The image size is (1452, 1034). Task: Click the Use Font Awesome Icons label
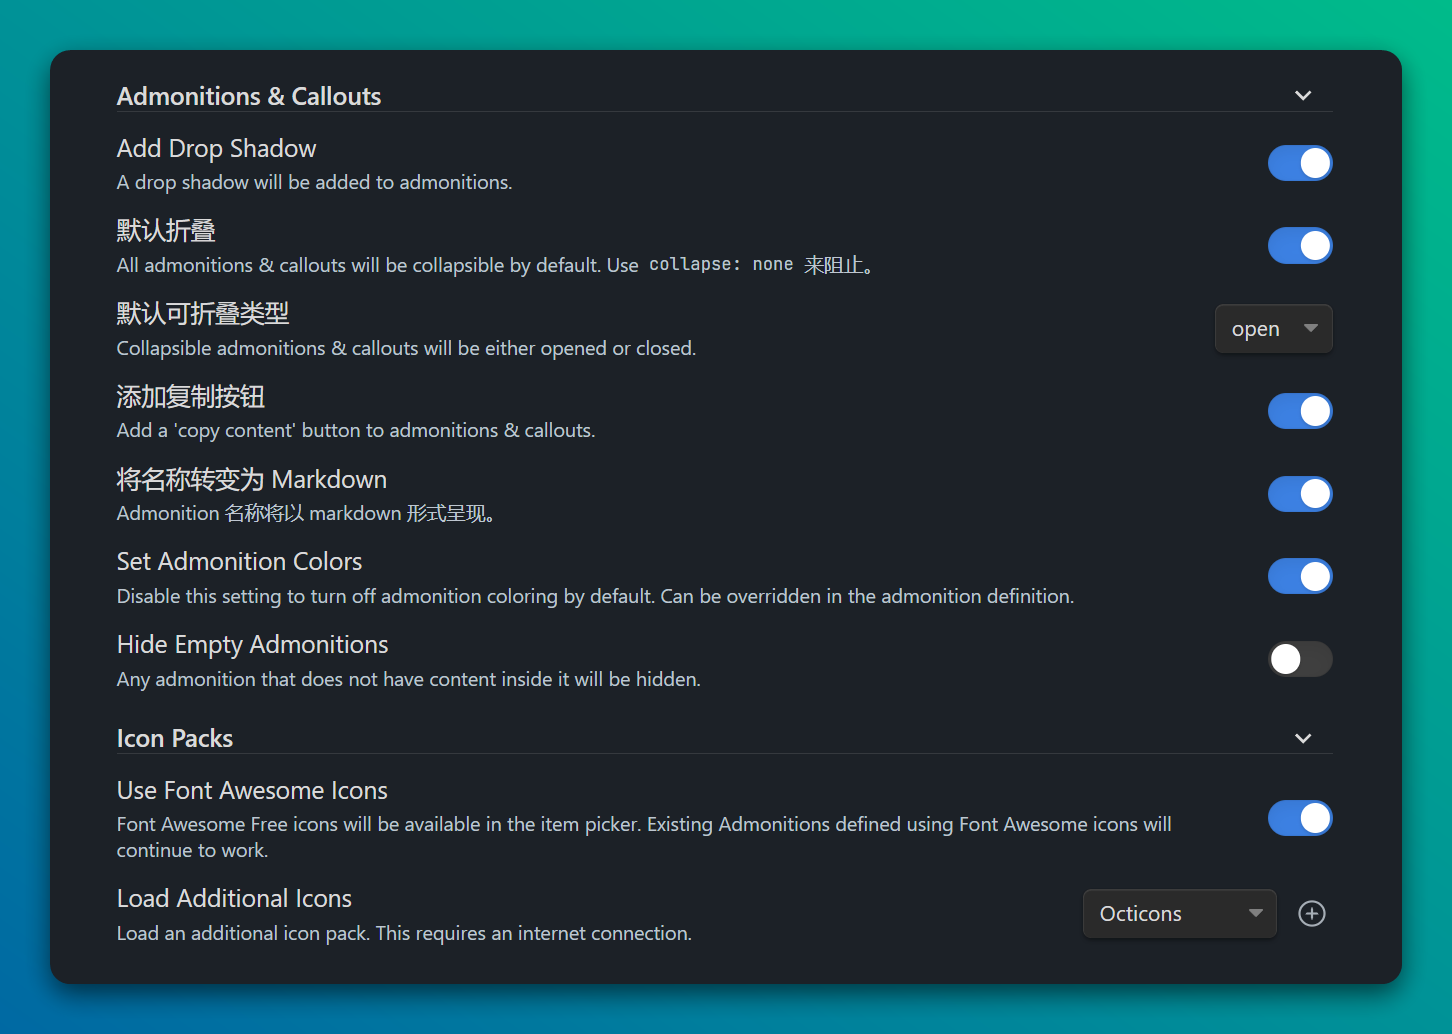(252, 791)
